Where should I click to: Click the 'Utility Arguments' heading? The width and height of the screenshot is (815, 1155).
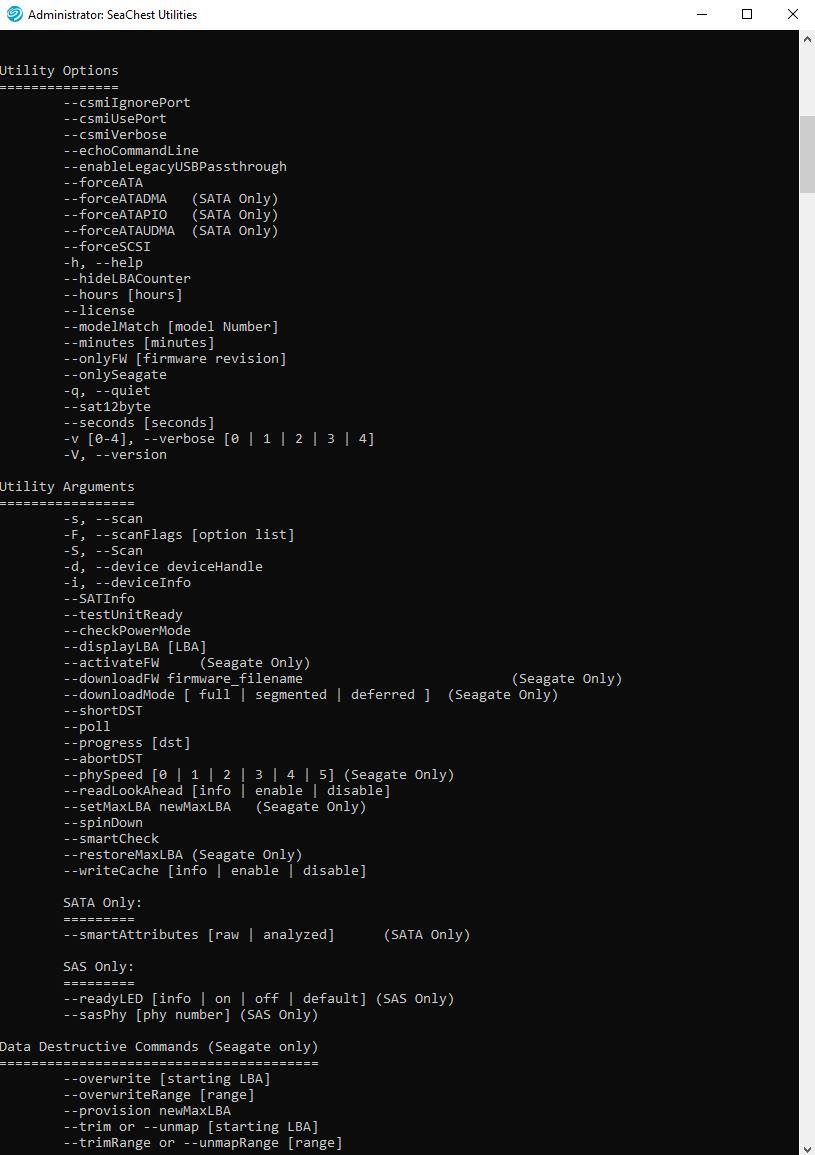click(67, 487)
